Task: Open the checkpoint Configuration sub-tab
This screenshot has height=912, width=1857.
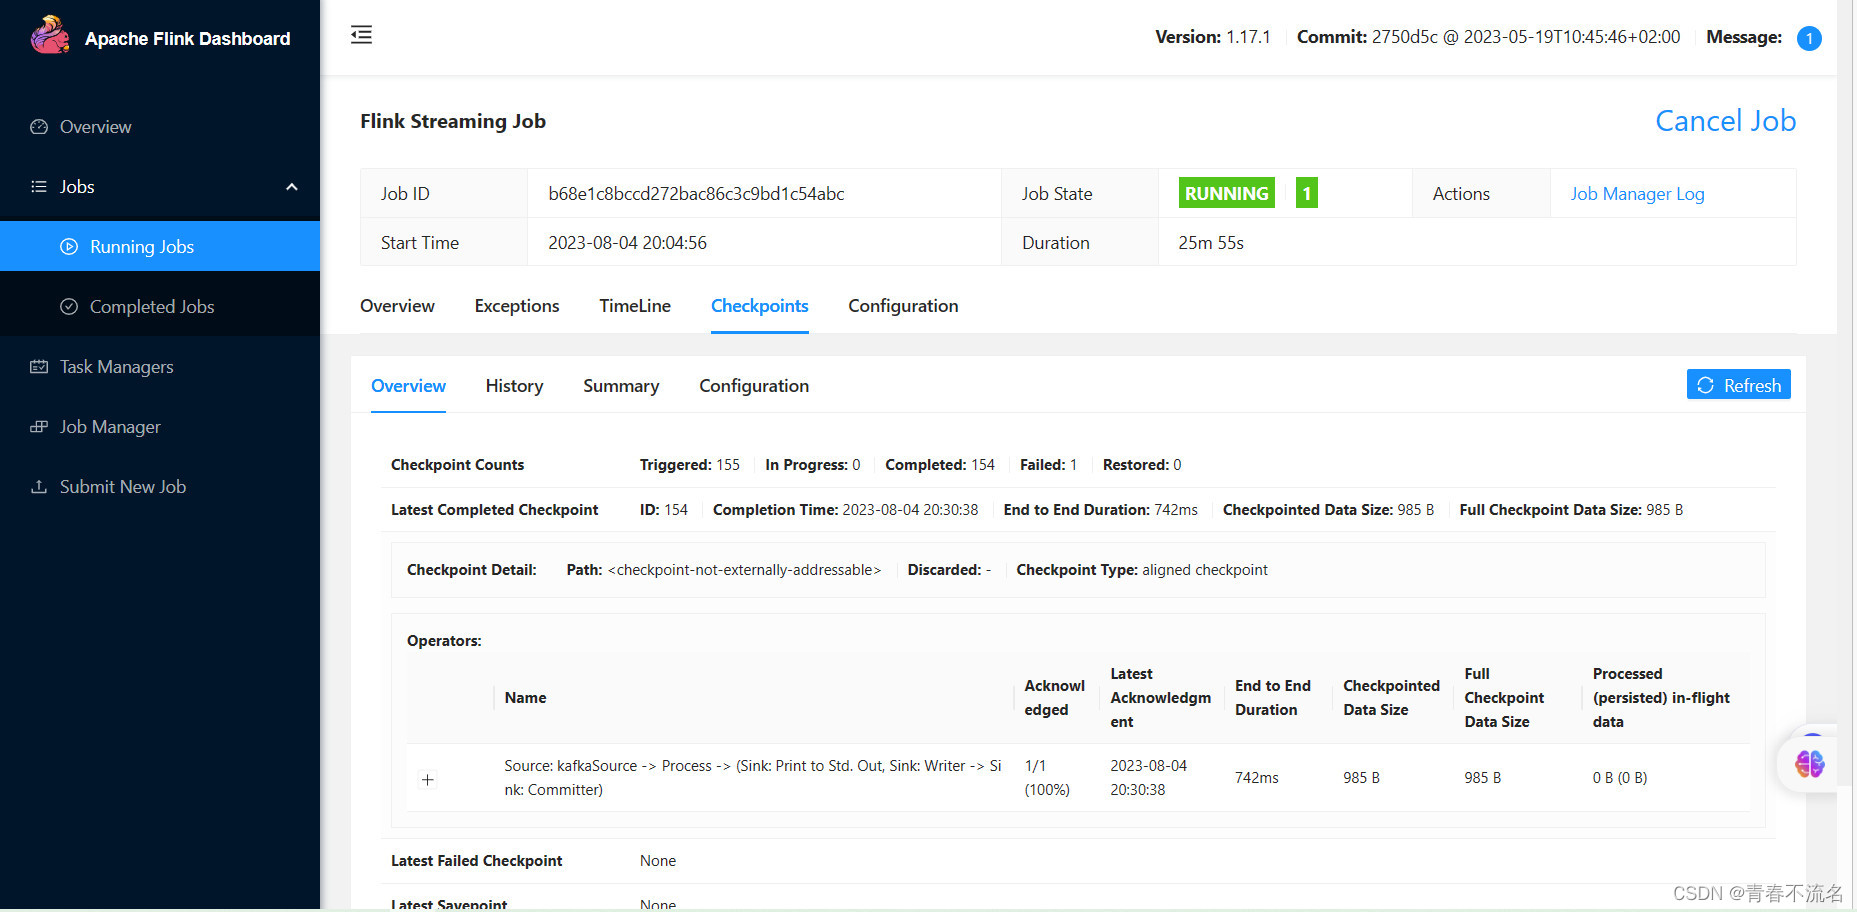Action: click(754, 386)
